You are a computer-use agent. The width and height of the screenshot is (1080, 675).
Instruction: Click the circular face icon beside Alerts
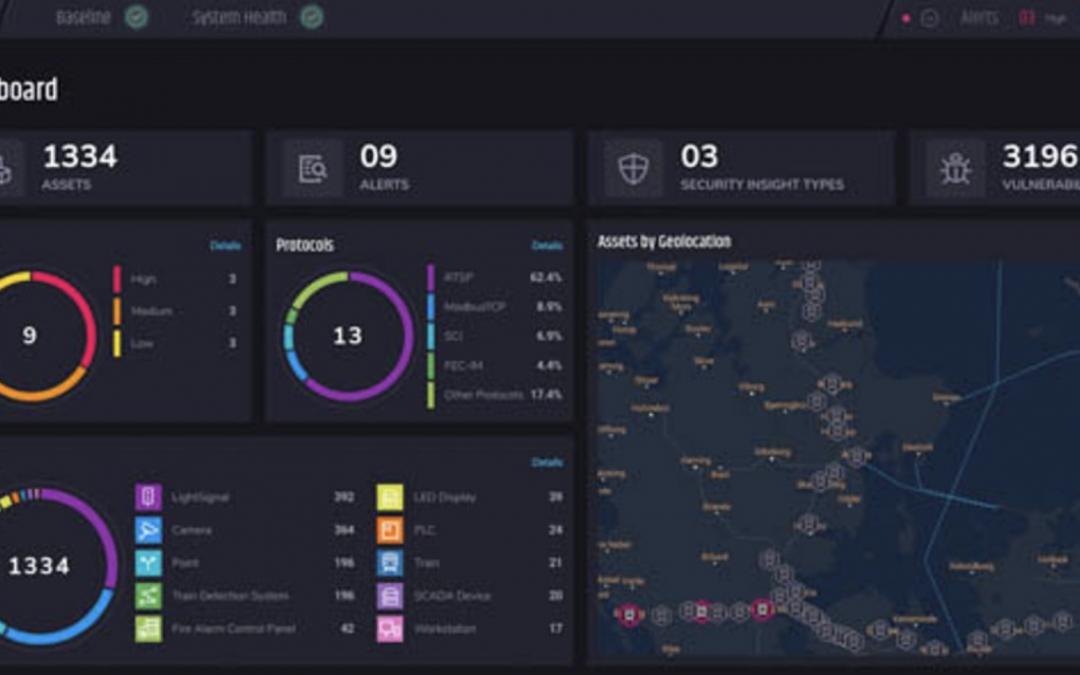coord(929,18)
